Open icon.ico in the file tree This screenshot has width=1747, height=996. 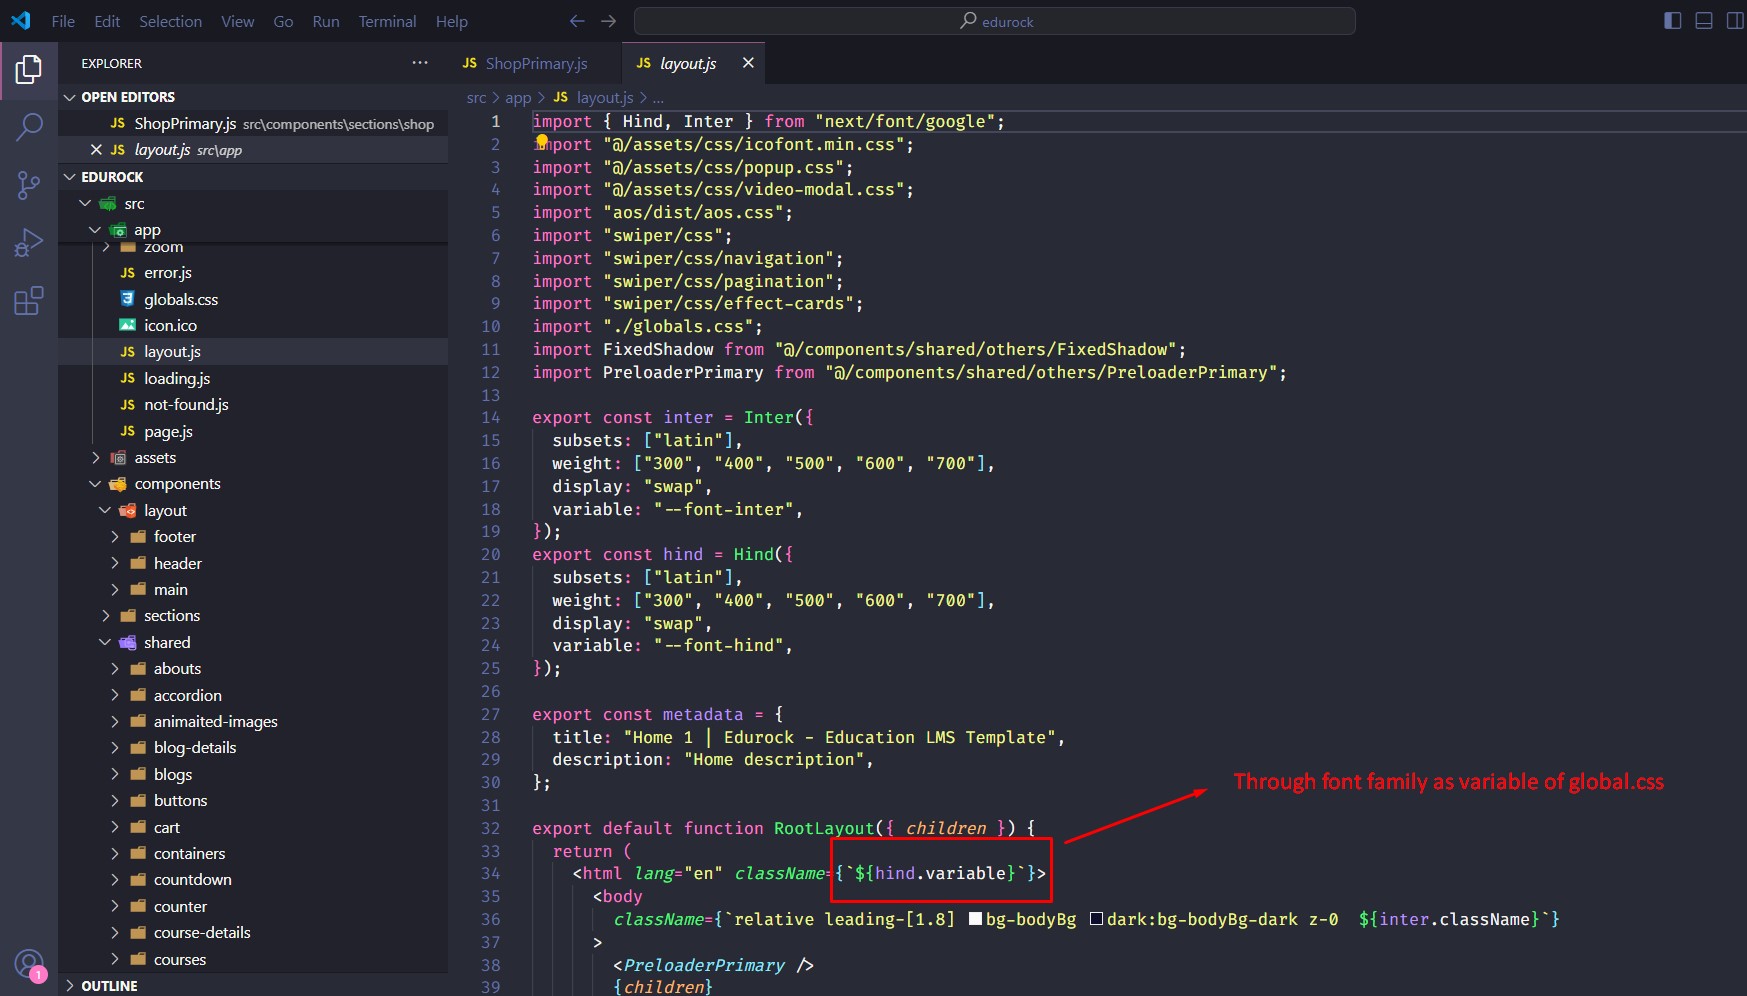253,325
